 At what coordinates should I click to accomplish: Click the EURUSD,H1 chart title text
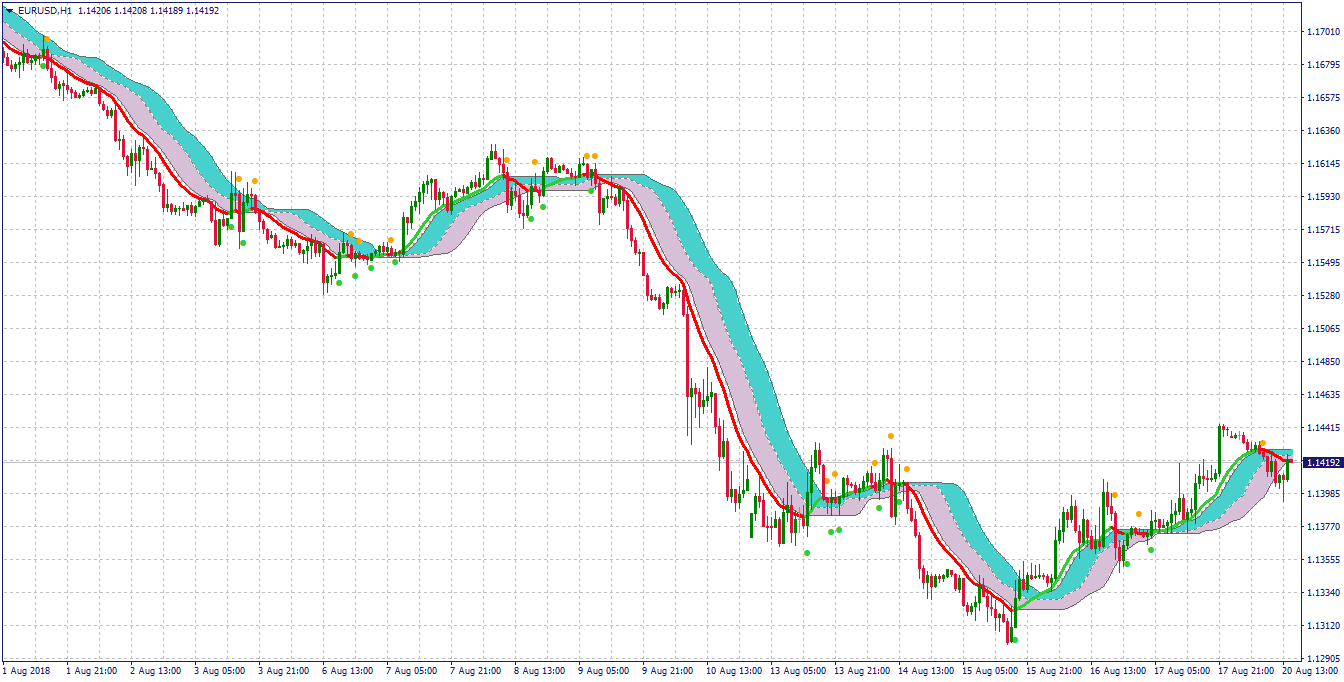pyautogui.click(x=45, y=10)
